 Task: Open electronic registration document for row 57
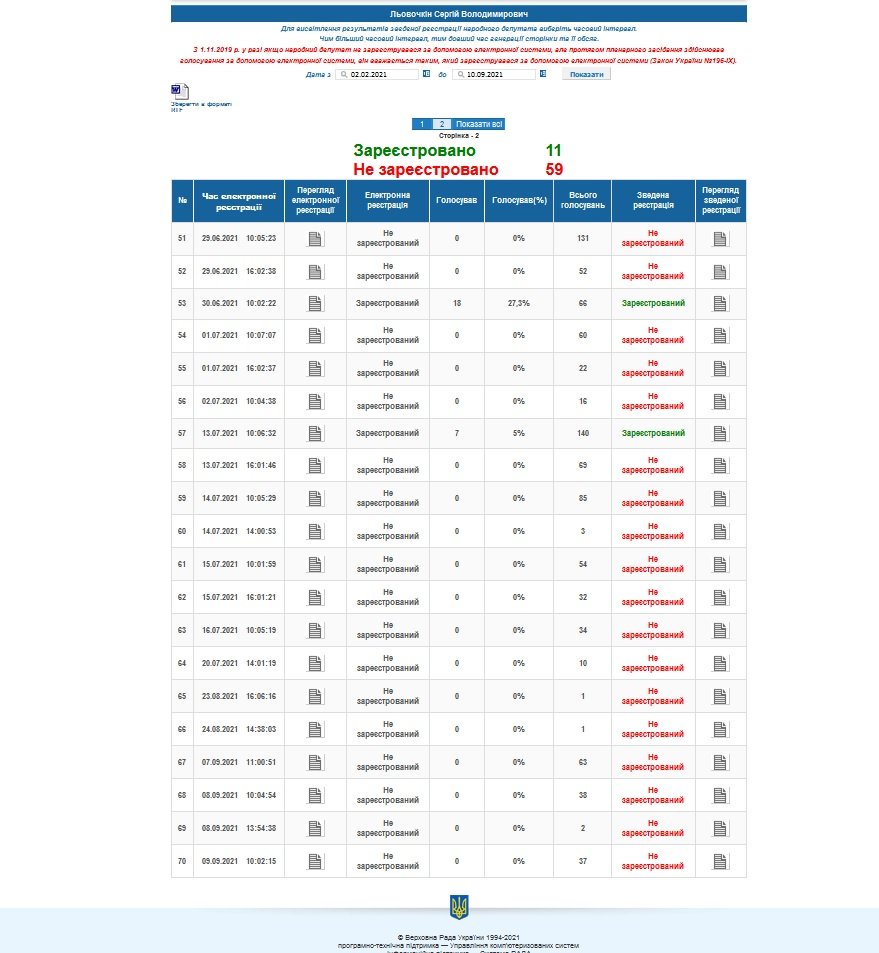pyautogui.click(x=316, y=434)
